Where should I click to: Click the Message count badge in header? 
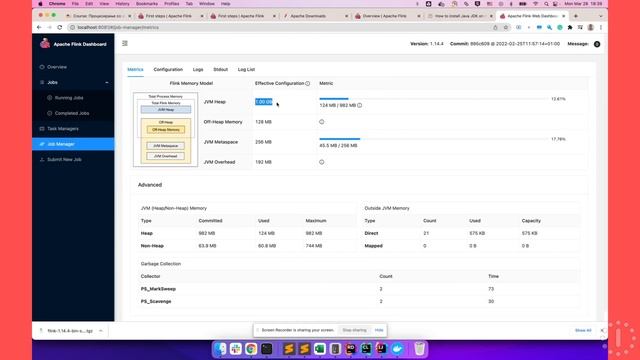coord(597,44)
